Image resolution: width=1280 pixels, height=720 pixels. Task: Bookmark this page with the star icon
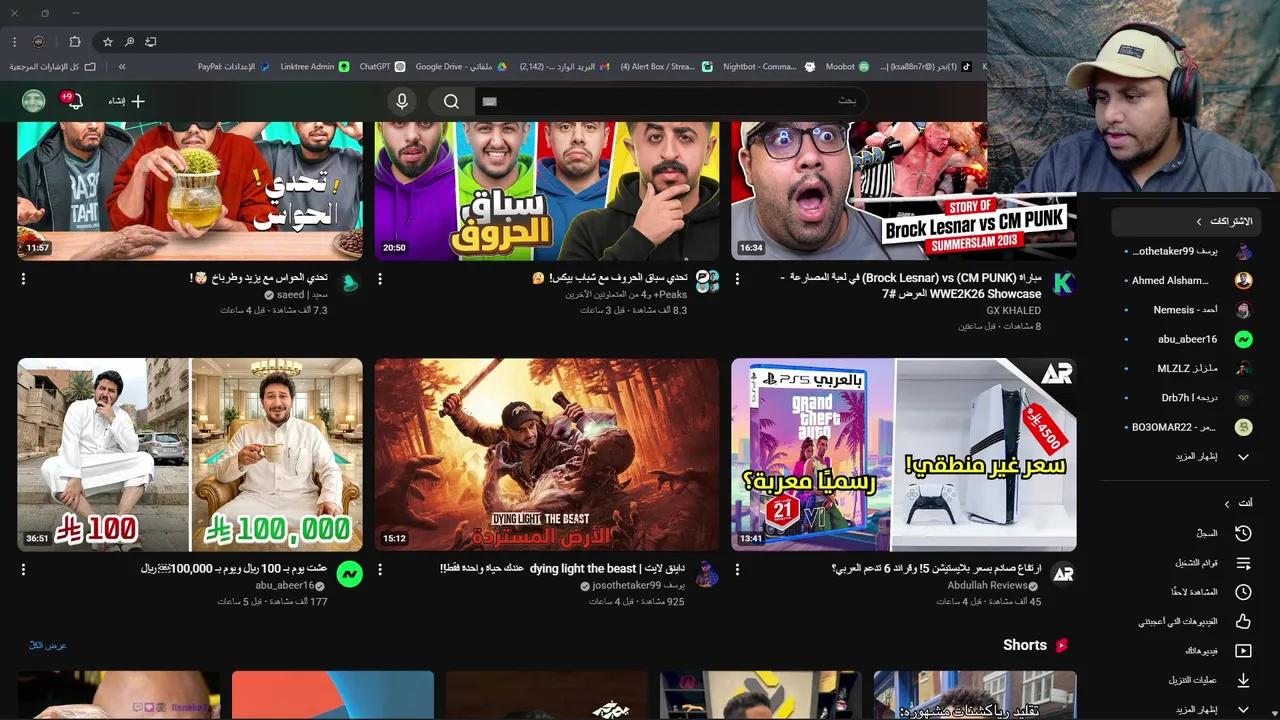[108, 42]
